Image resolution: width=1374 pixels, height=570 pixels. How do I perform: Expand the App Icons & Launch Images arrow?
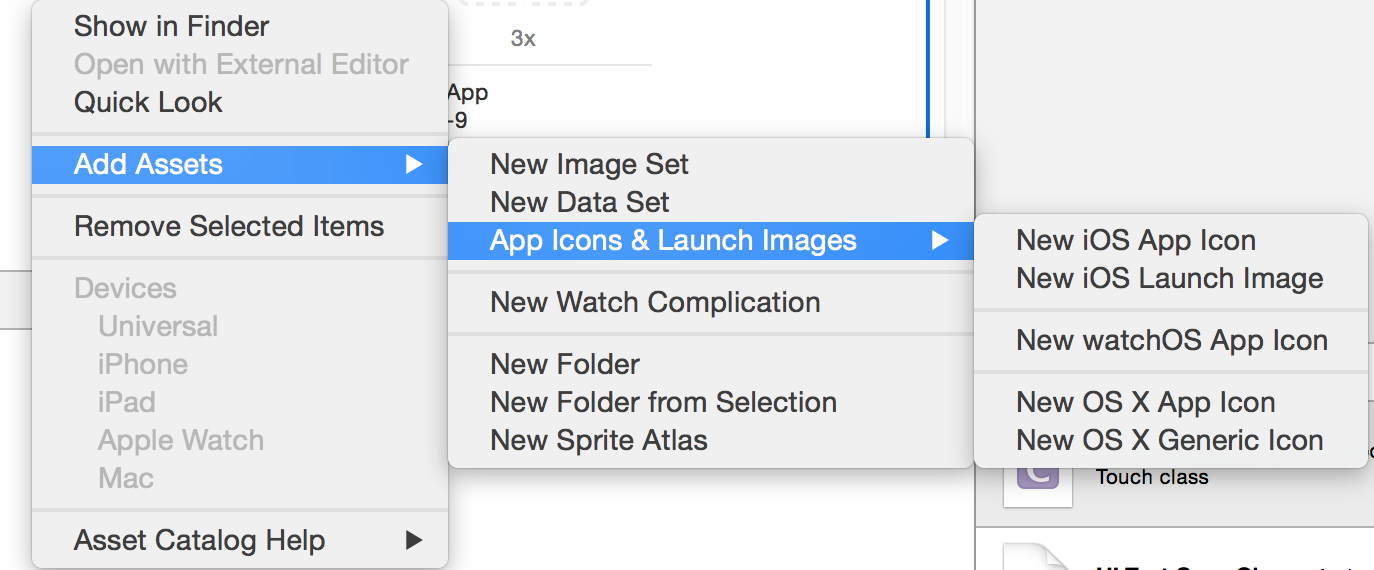pyautogui.click(x=940, y=241)
